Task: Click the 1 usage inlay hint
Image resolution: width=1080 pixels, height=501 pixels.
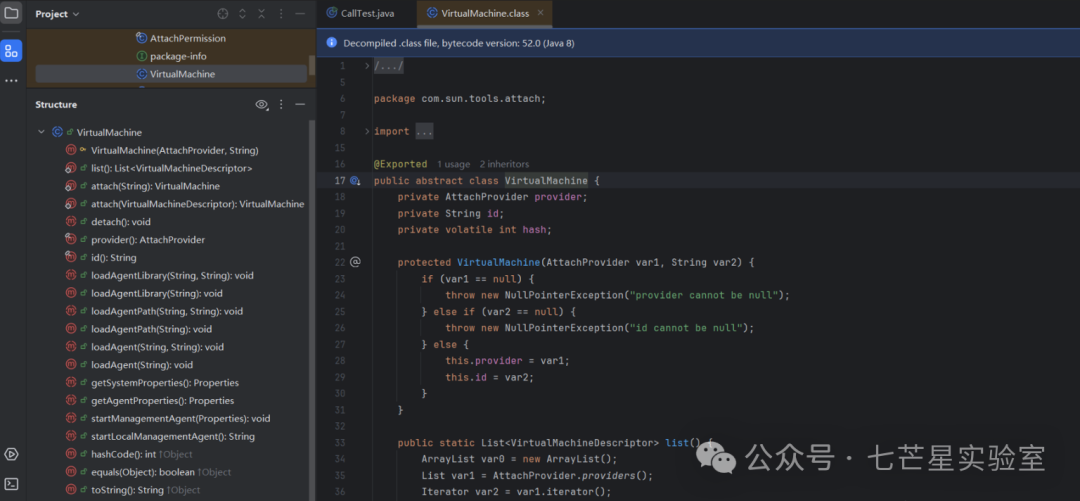Action: 454,164
